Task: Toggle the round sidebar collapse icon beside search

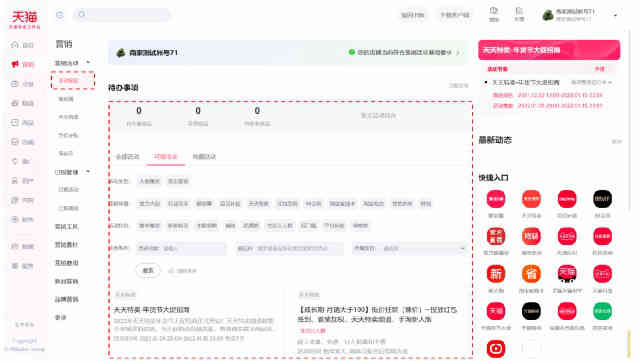Action: pyautogui.click(x=60, y=15)
